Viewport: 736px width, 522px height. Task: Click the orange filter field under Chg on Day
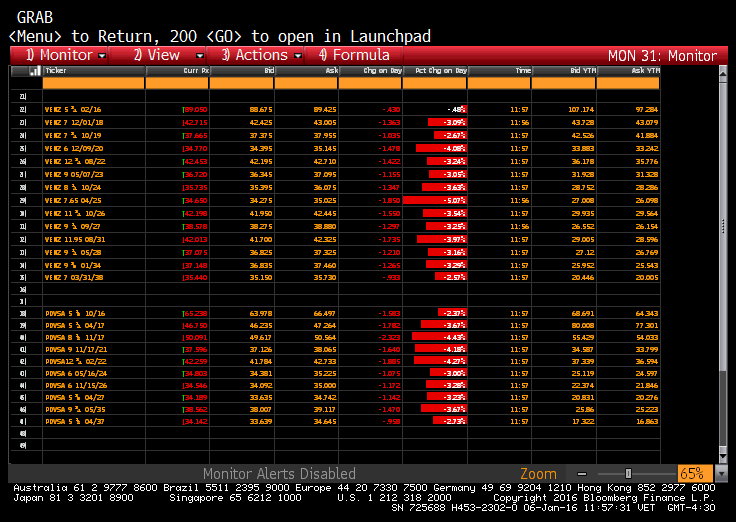pos(370,83)
